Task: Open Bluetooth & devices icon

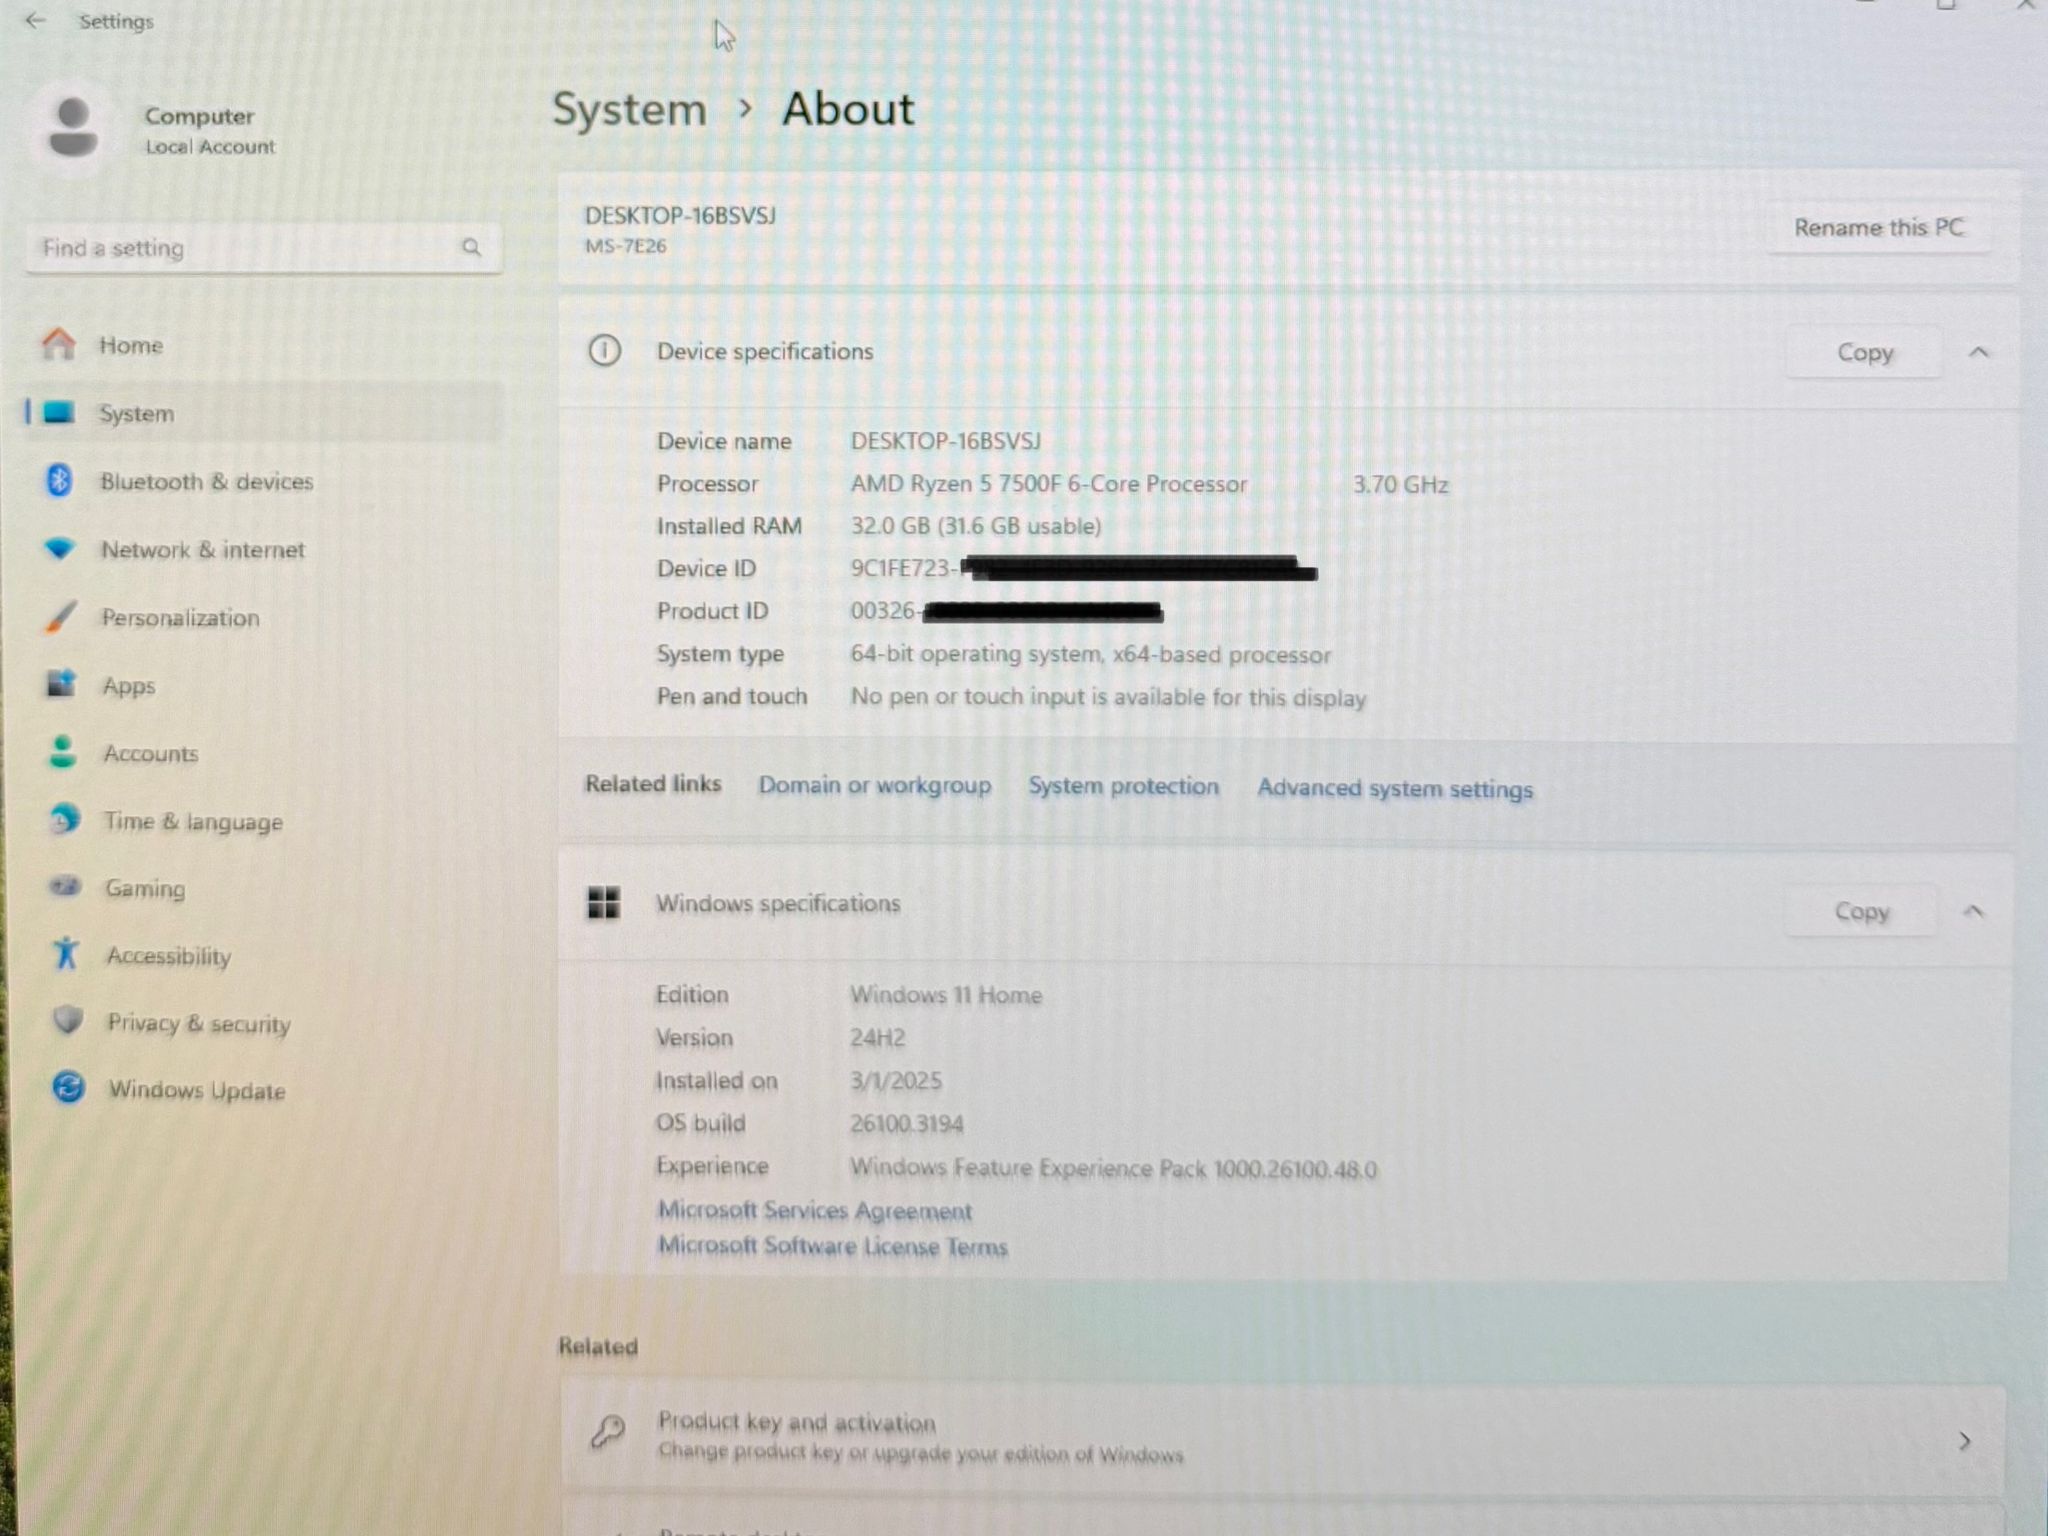Action: (x=59, y=480)
